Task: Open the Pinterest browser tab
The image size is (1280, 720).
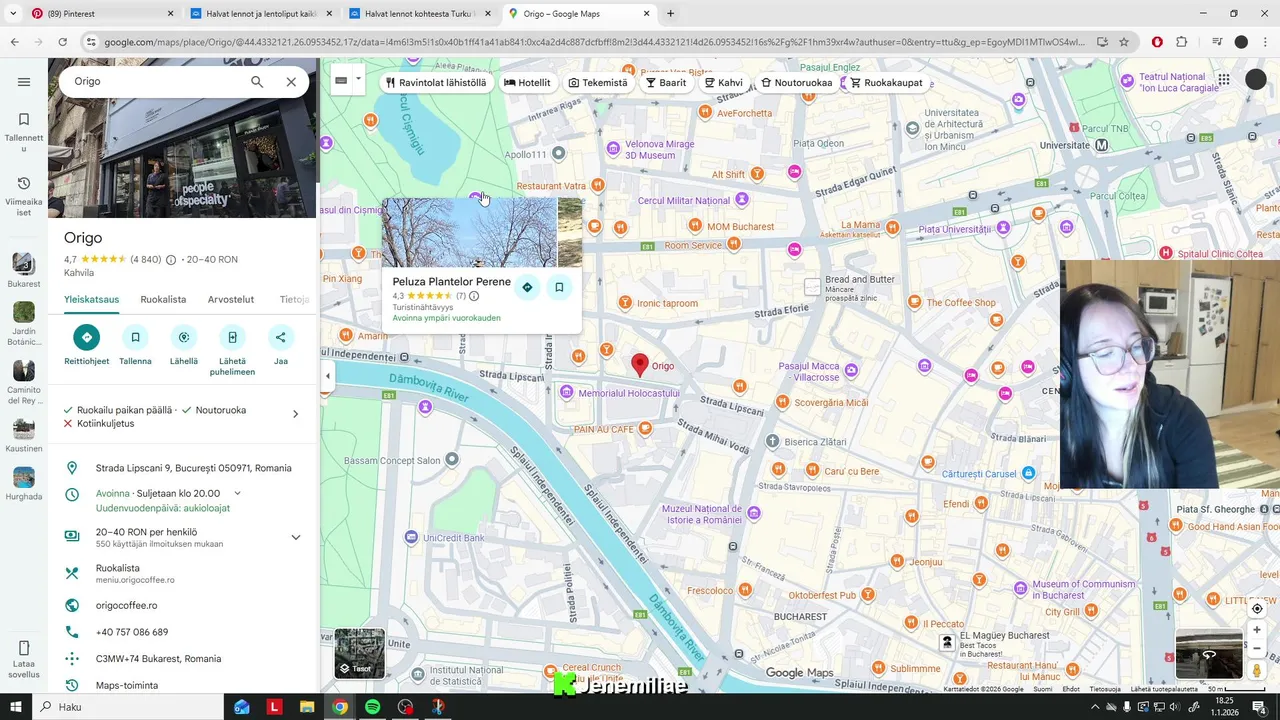Action: (100, 14)
